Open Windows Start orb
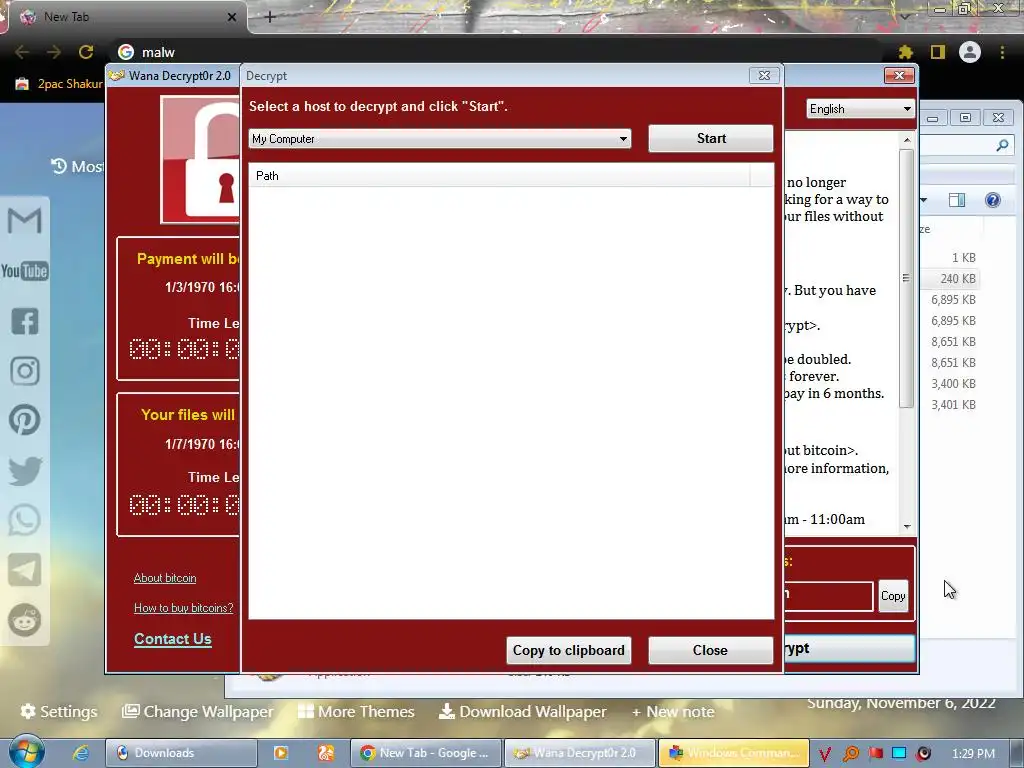 pyautogui.click(x=26, y=752)
